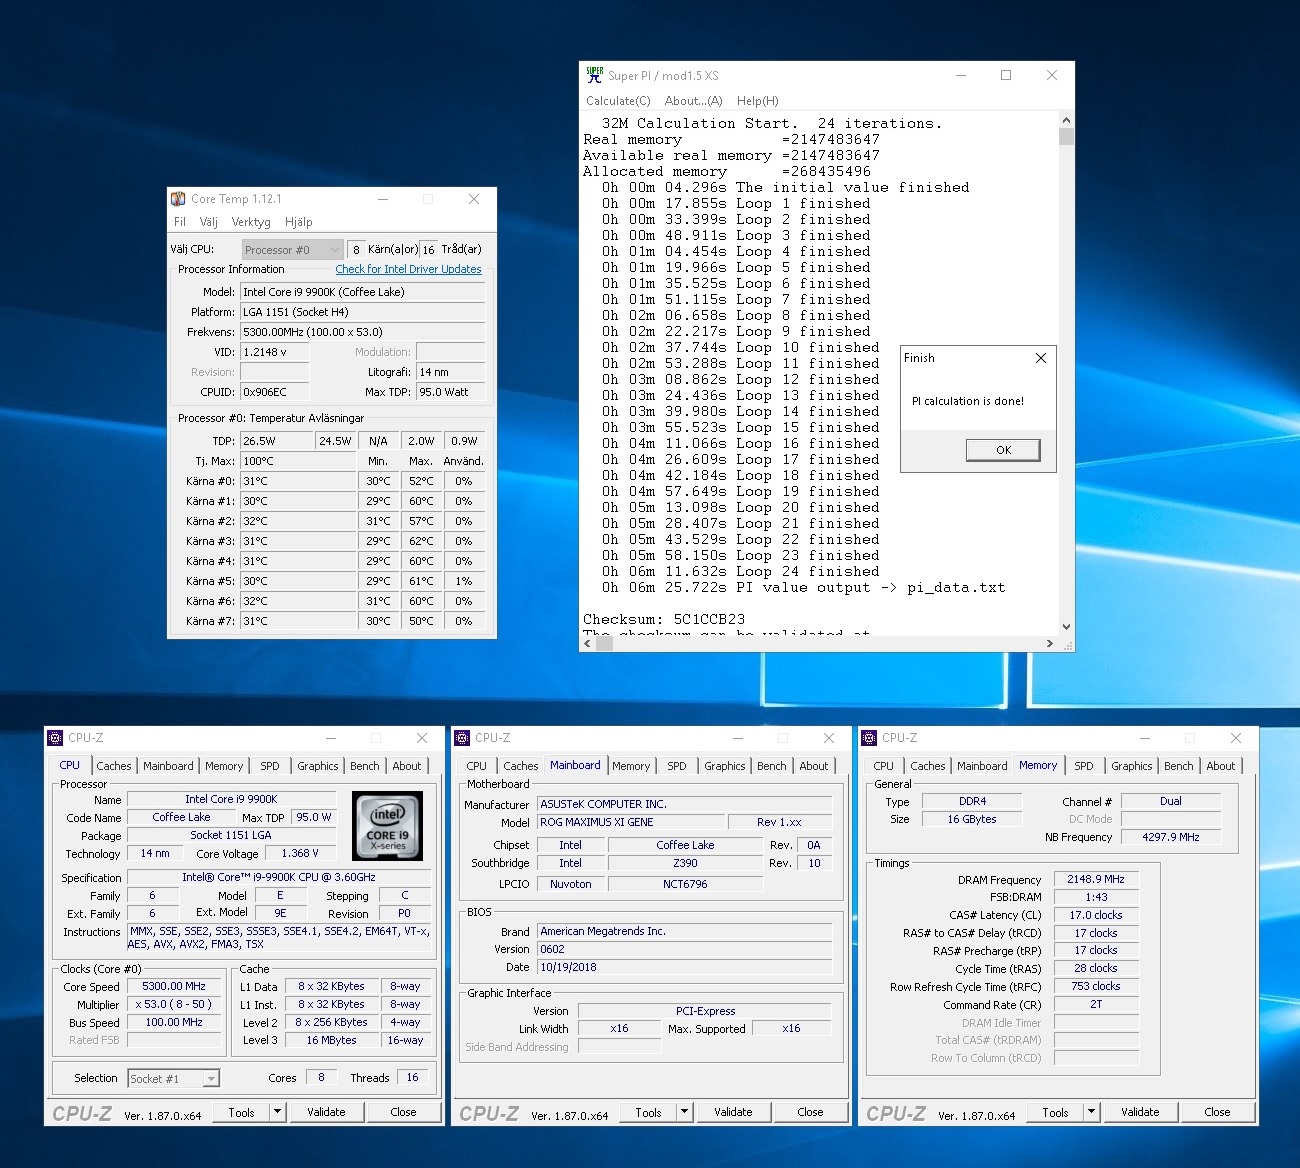Click the Frekvens 5300.00MHz field
This screenshot has width=1300, height=1168.
pos(362,332)
